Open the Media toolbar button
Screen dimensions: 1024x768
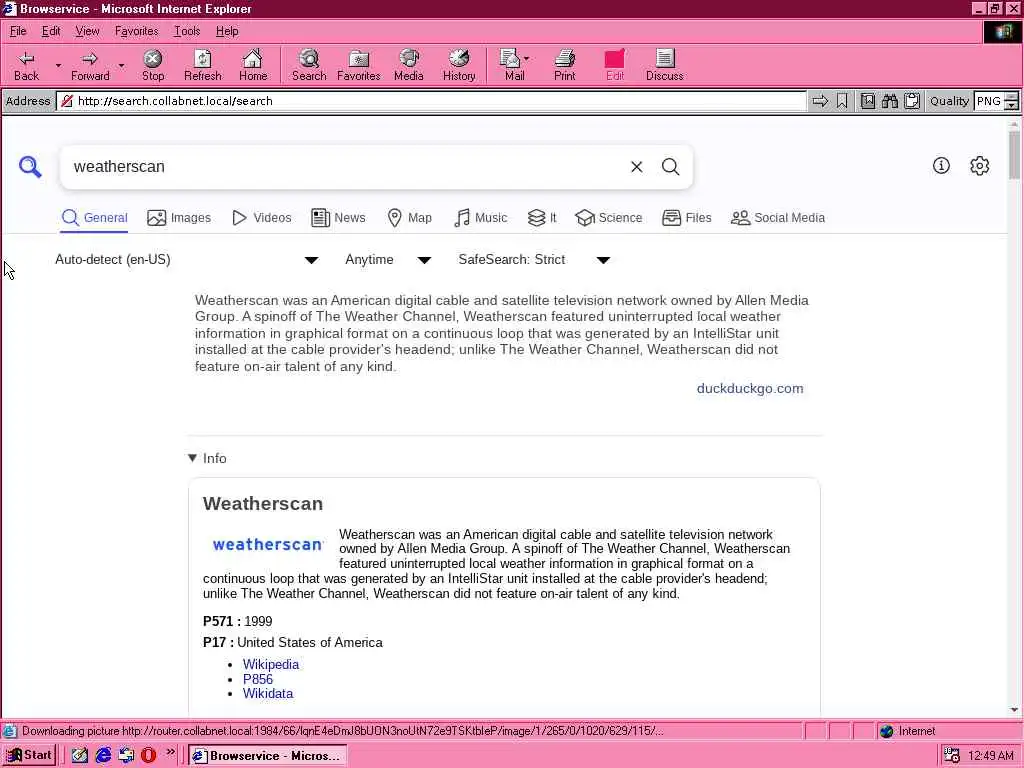(x=409, y=66)
